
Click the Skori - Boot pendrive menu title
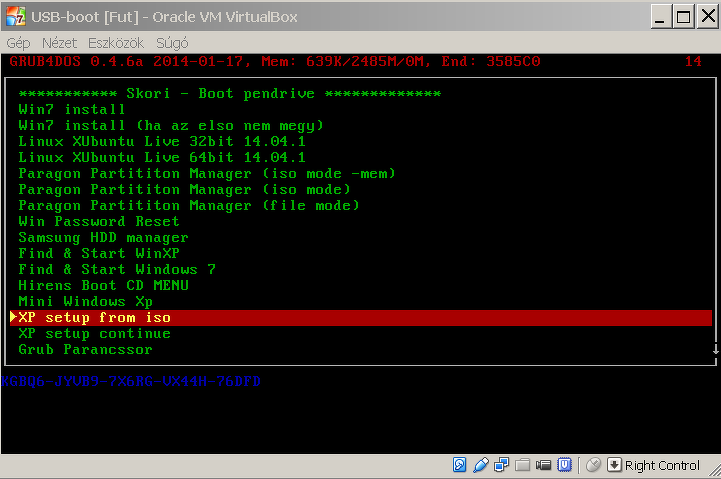pyautogui.click(x=230, y=94)
